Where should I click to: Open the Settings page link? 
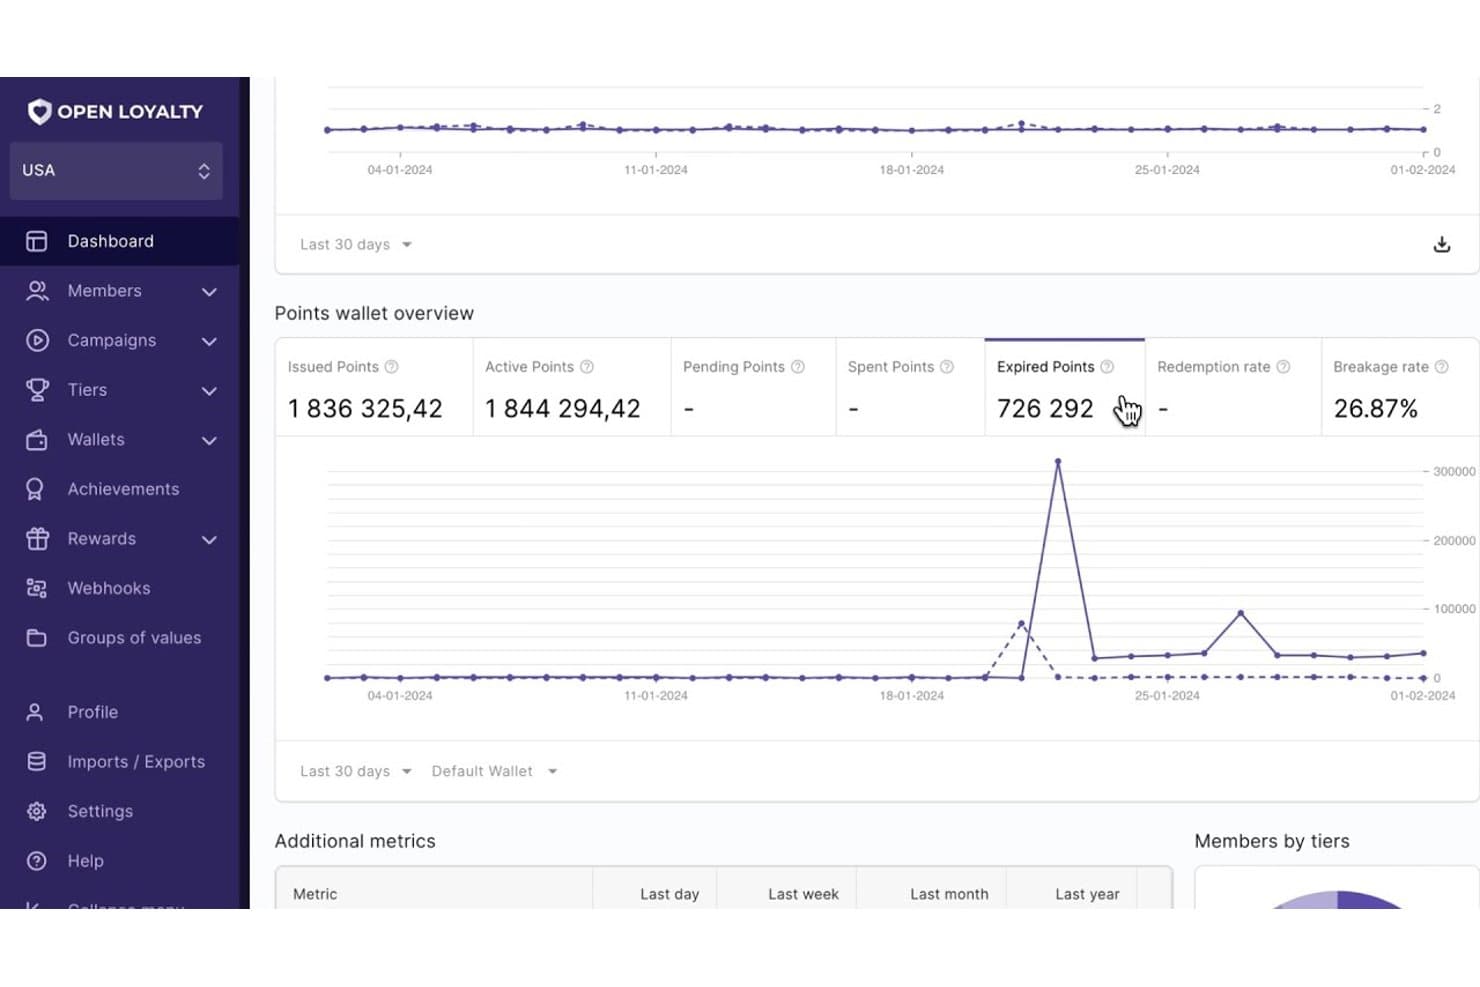tap(100, 811)
